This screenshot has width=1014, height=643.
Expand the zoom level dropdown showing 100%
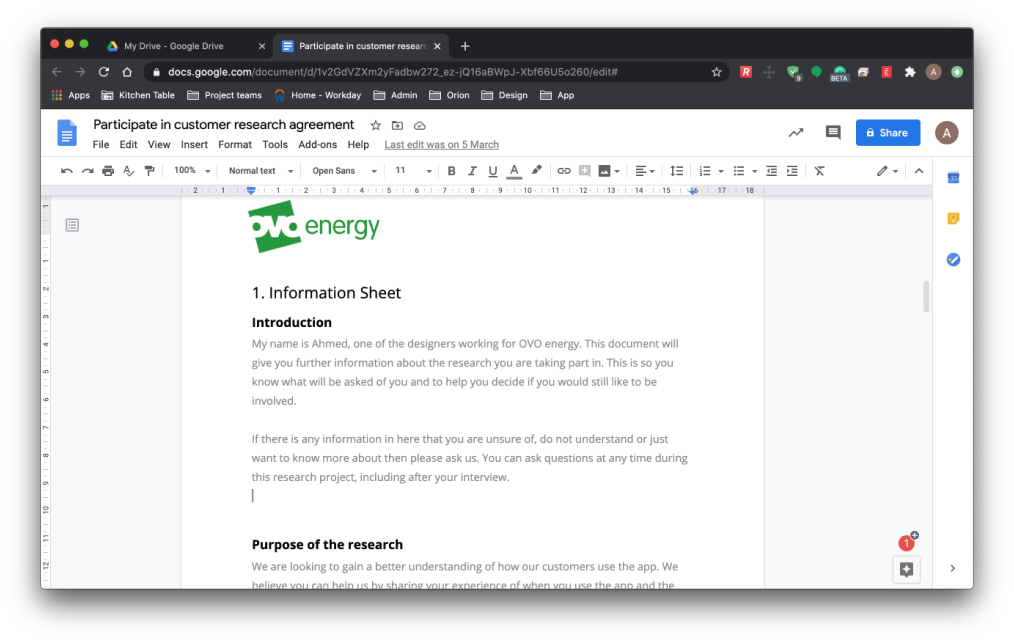[x=190, y=170]
